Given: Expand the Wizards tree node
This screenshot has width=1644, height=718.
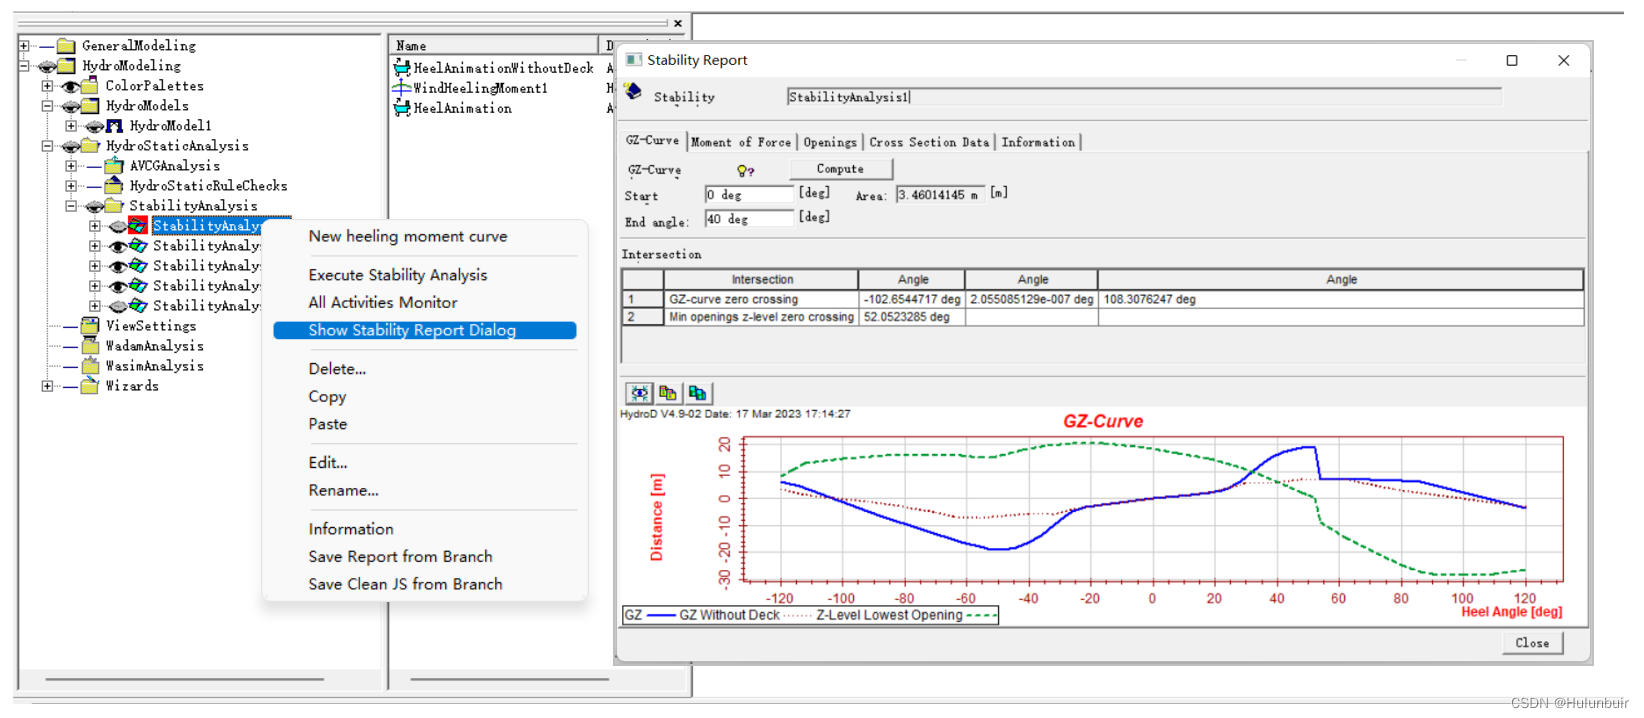Looking at the screenshot, I should pyautogui.click(x=47, y=386).
